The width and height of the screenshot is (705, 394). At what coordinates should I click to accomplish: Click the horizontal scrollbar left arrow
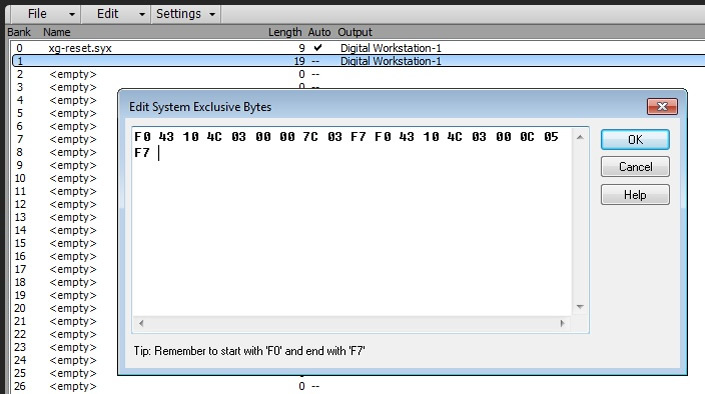(141, 323)
